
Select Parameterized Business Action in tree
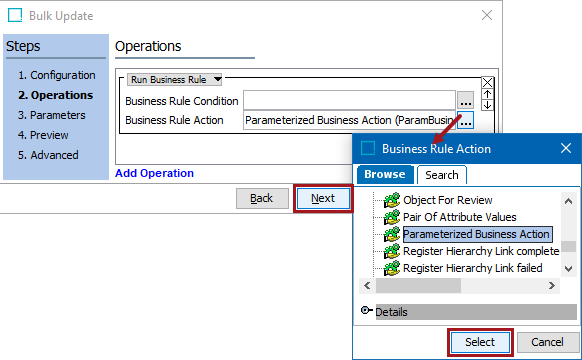click(478, 234)
